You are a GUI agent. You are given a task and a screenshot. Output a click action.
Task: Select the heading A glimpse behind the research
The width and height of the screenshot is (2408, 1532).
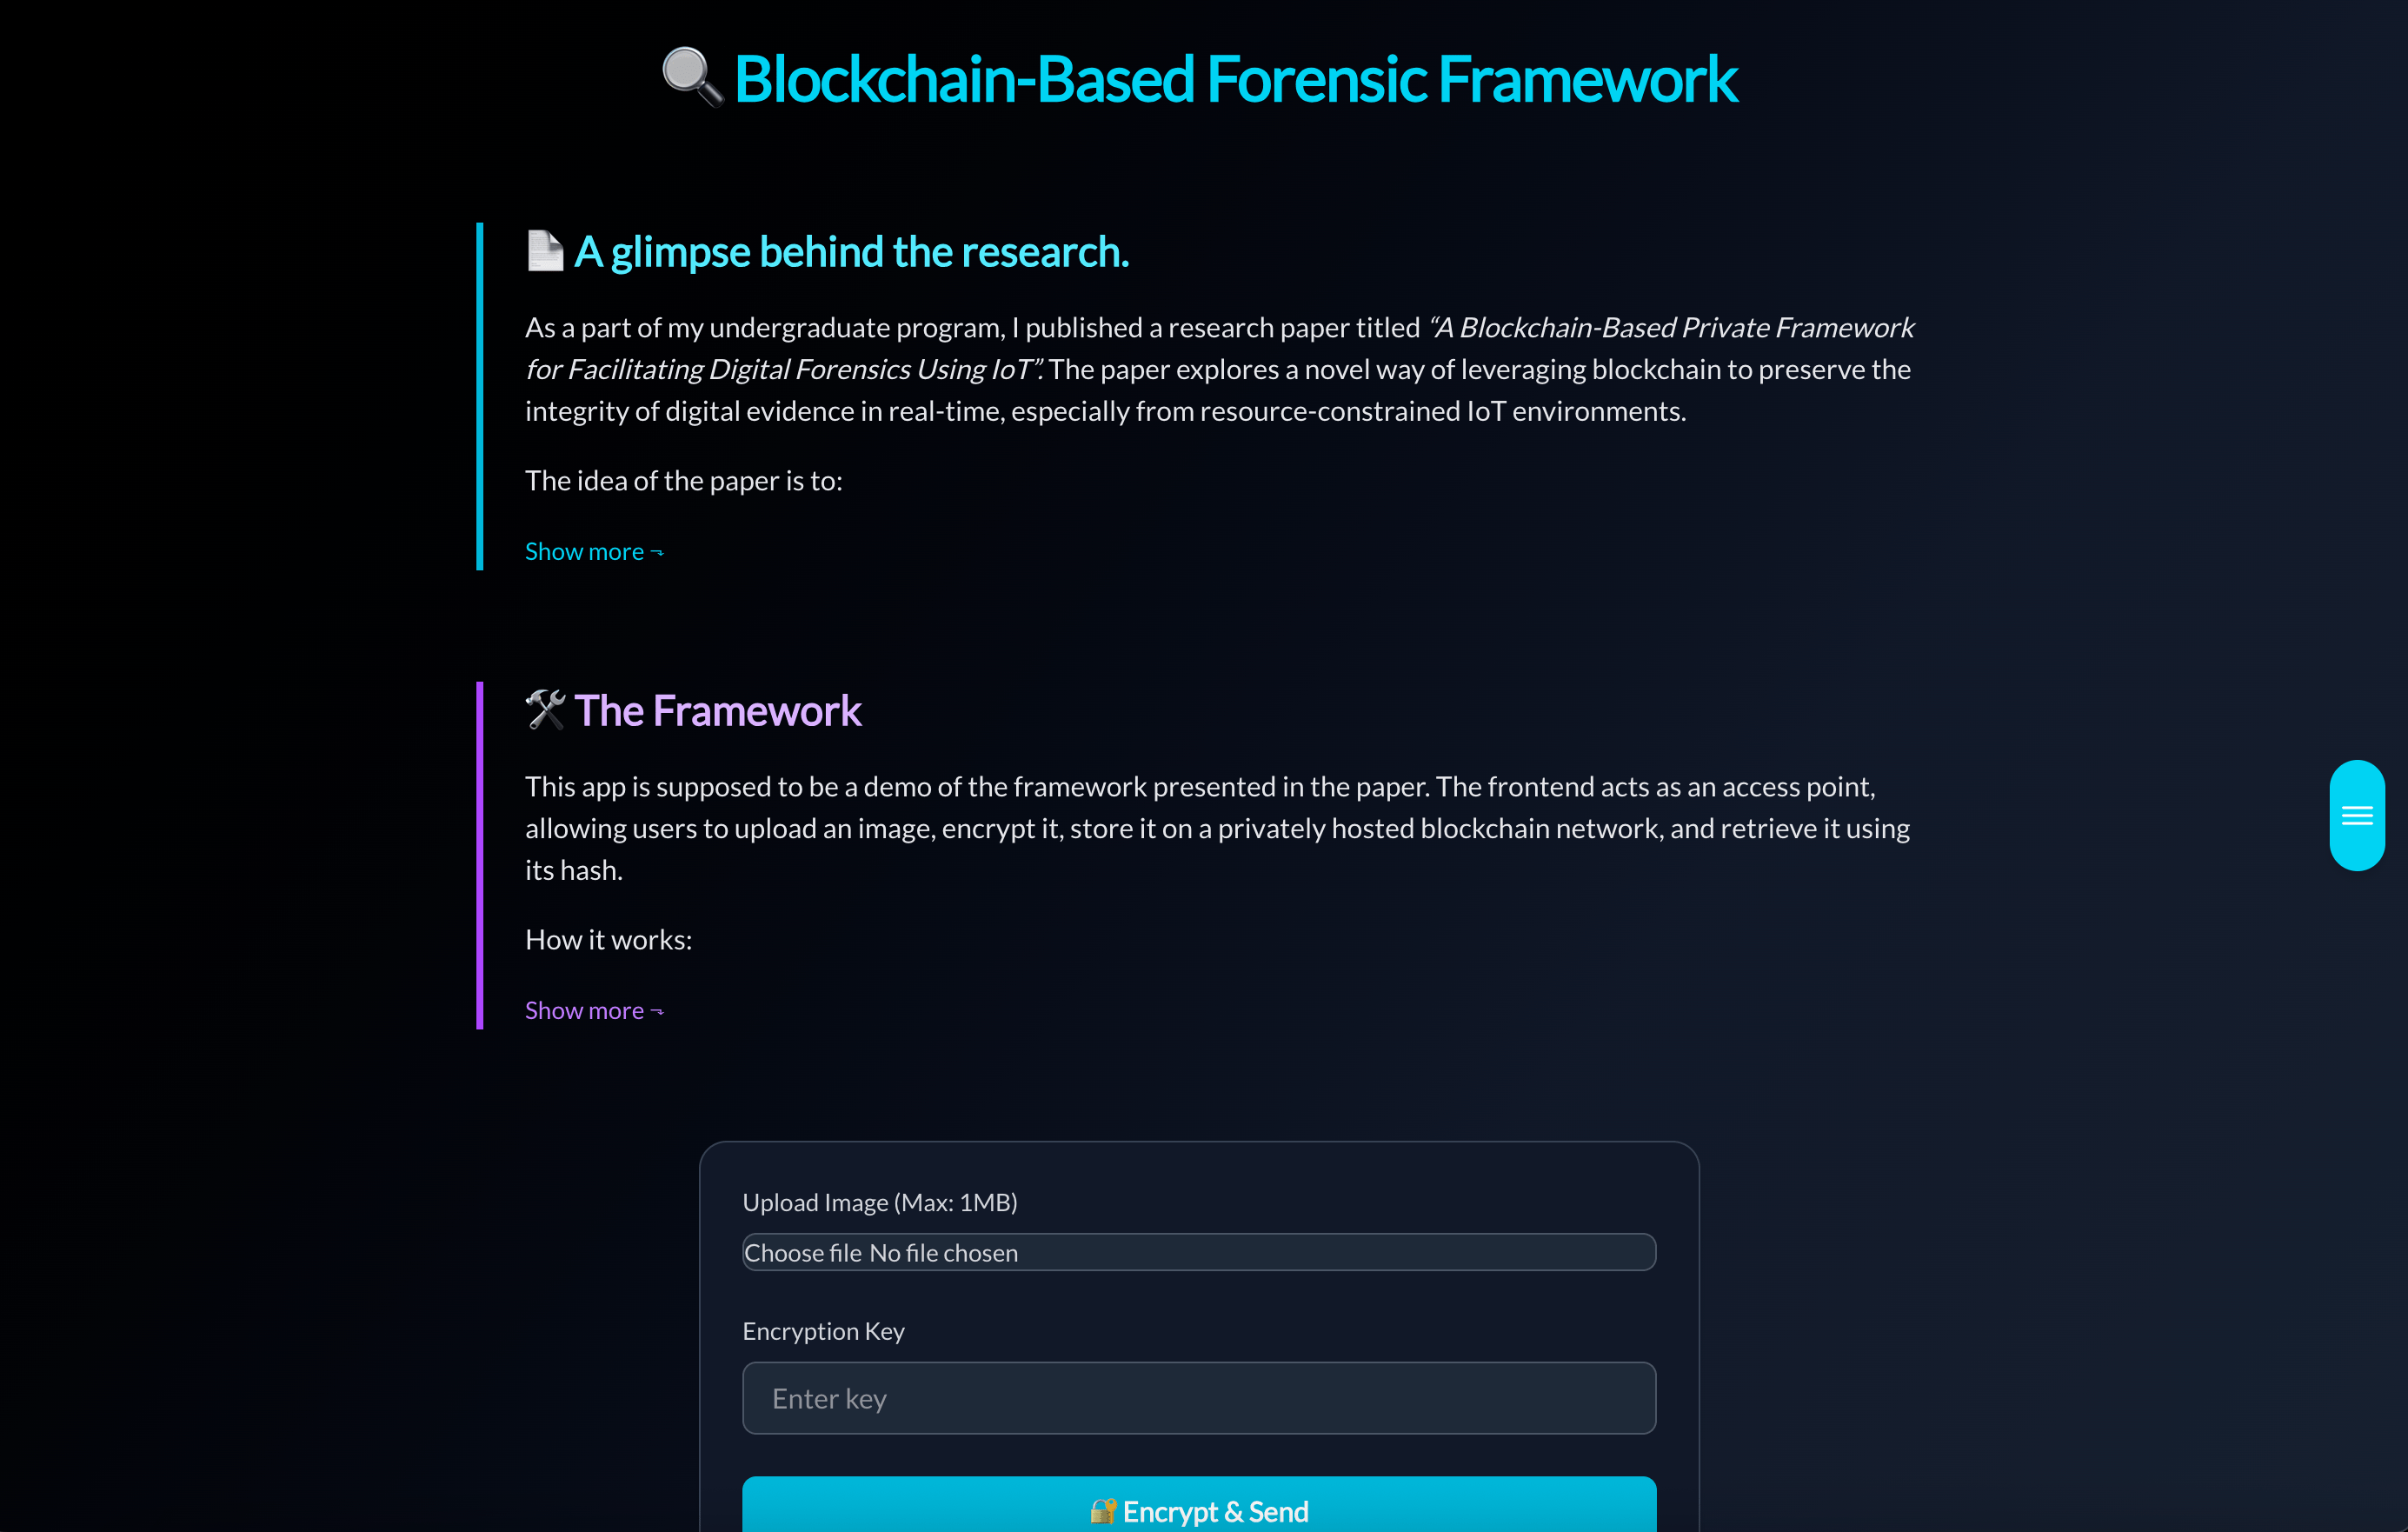point(851,251)
